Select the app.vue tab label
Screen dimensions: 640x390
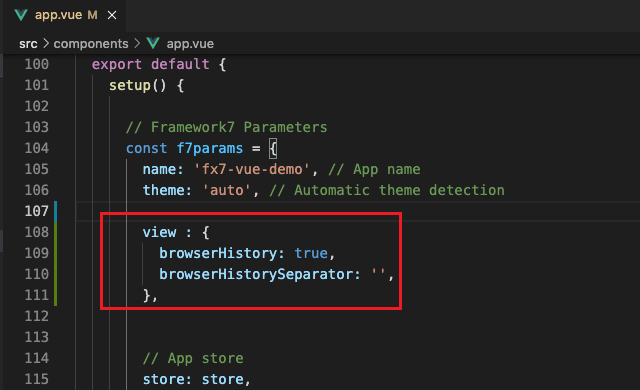click(x=58, y=15)
